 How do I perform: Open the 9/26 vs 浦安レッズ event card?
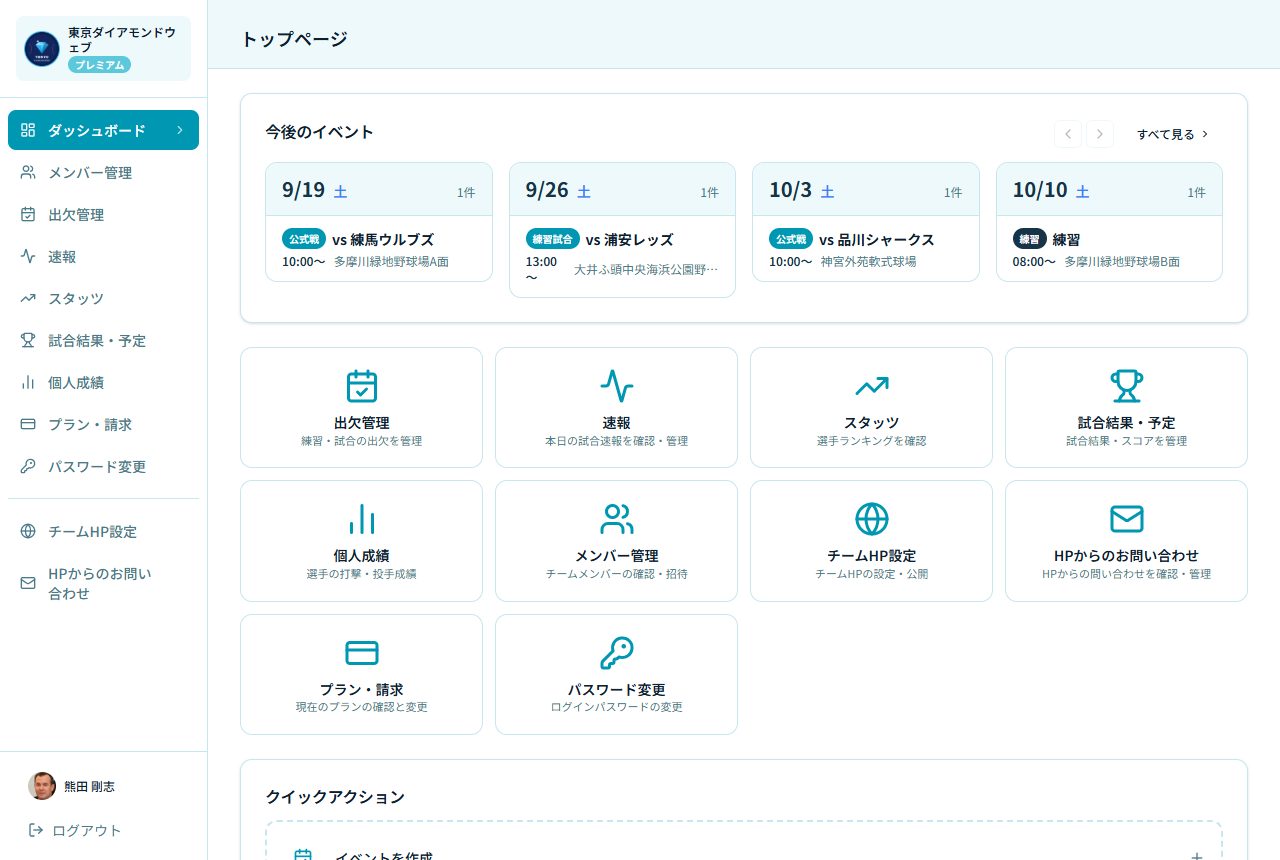(x=622, y=230)
